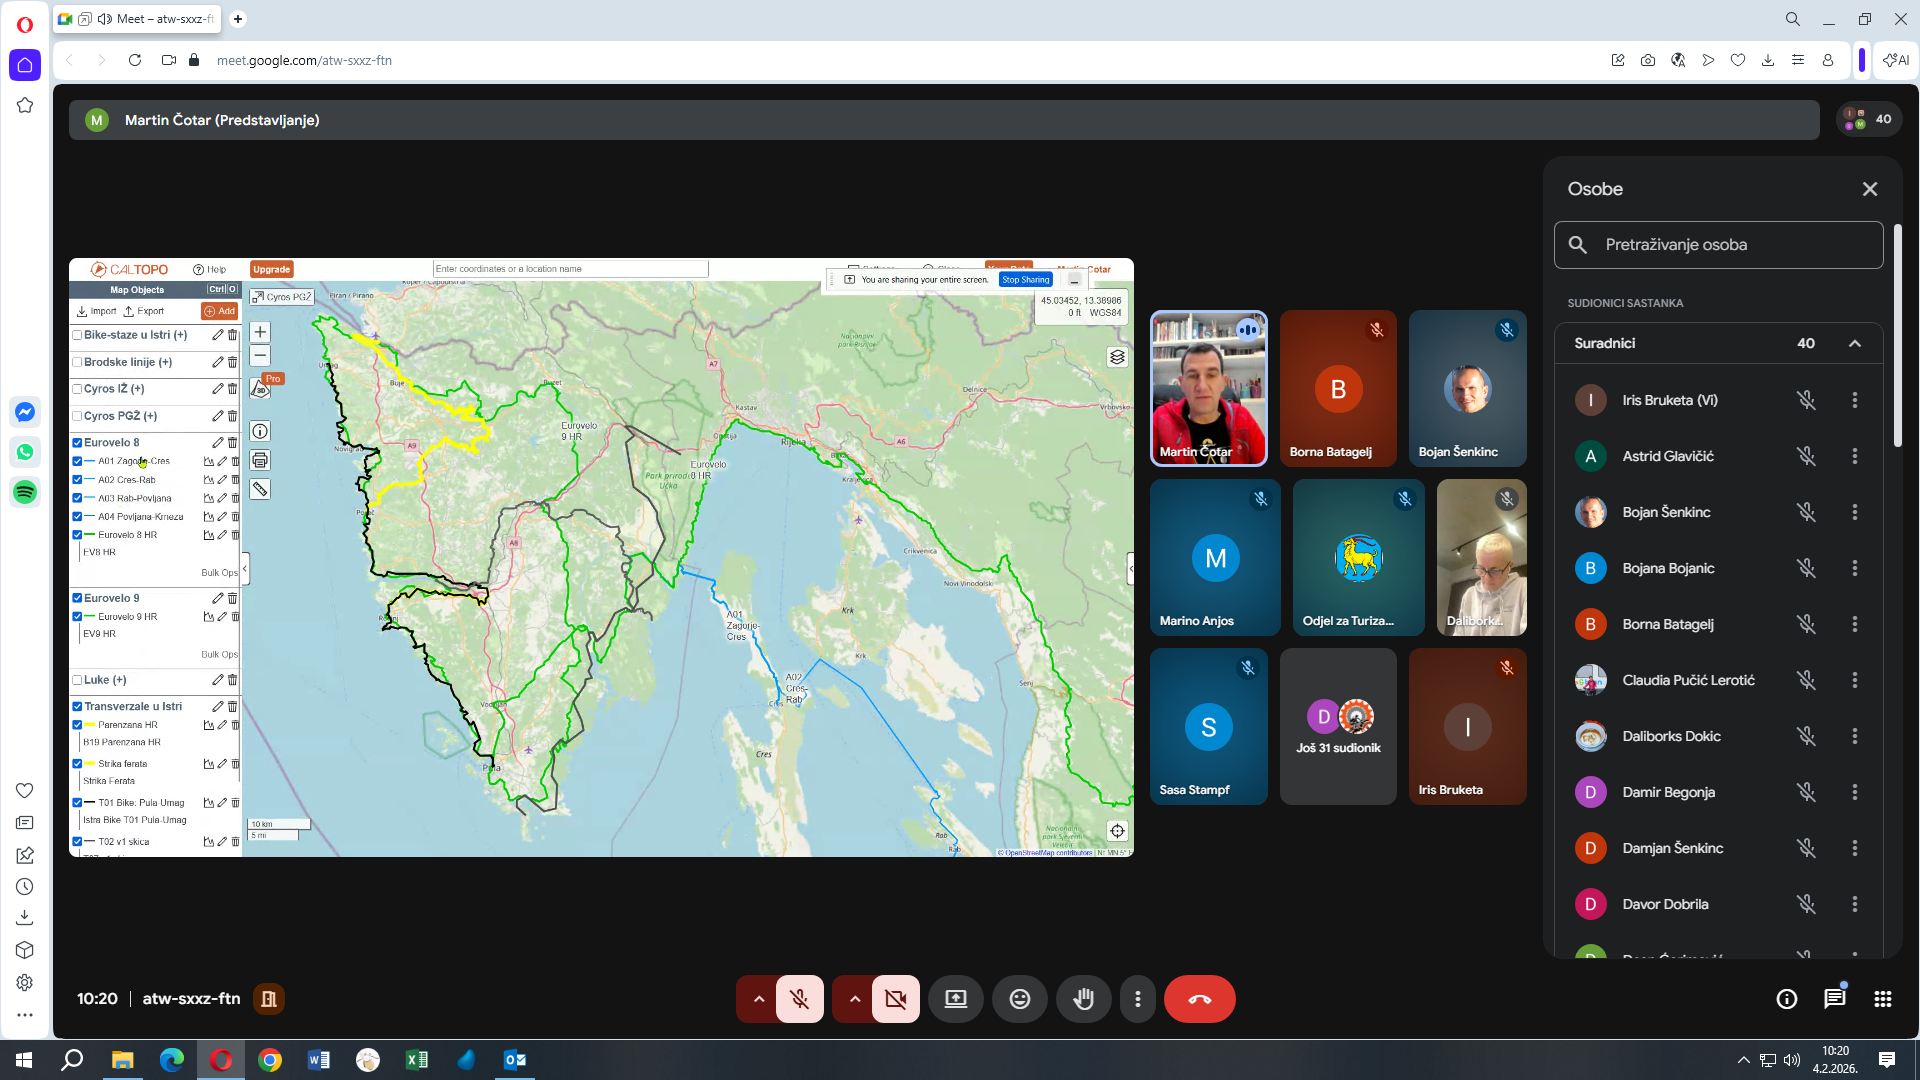
Task: Toggle the microphone mute button
Action: click(x=799, y=999)
